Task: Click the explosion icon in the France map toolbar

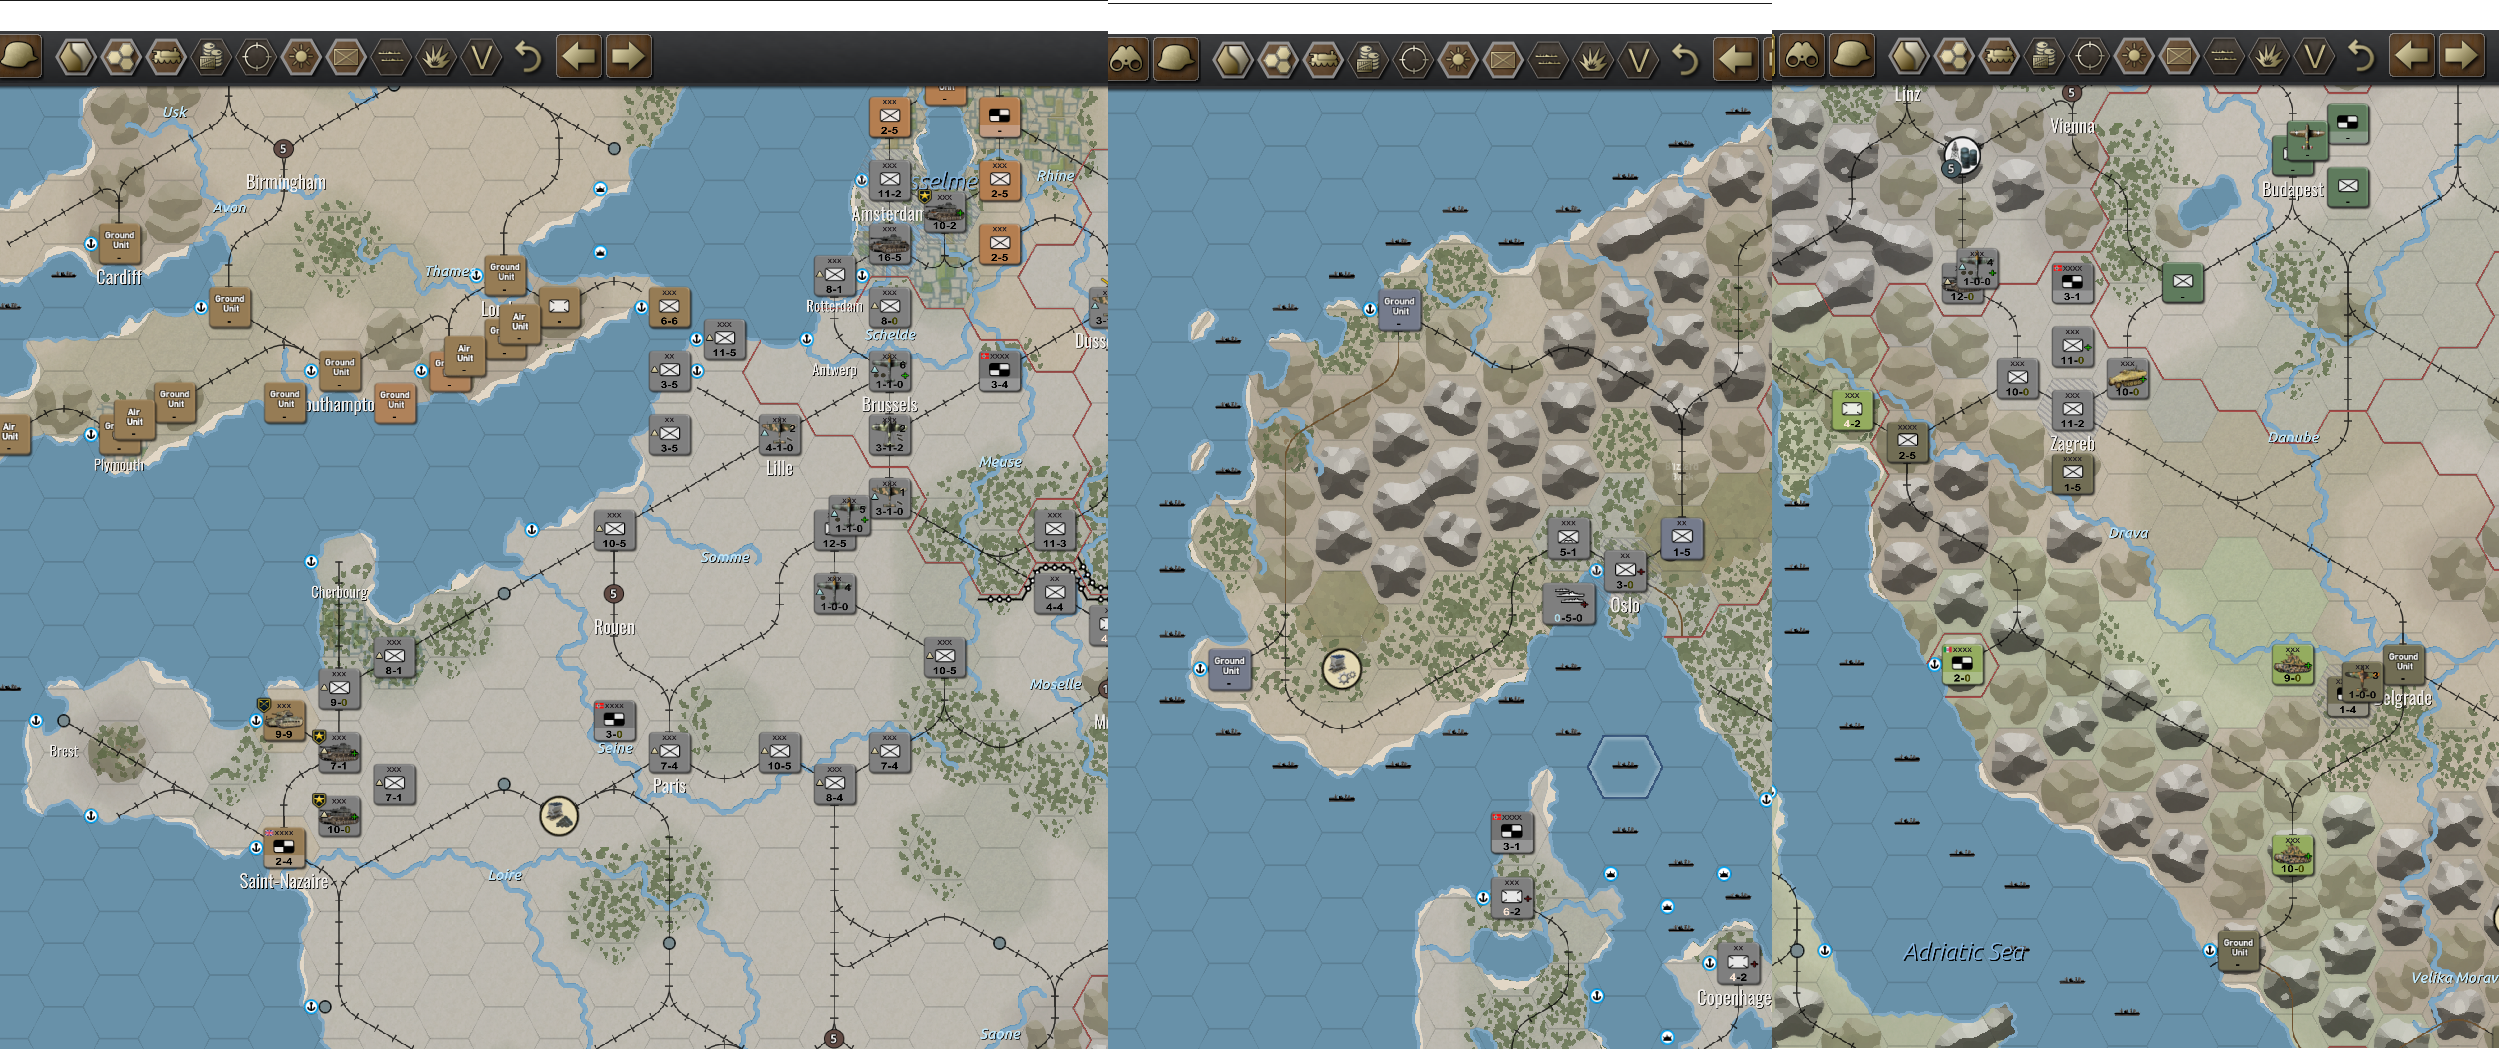Action: click(436, 57)
